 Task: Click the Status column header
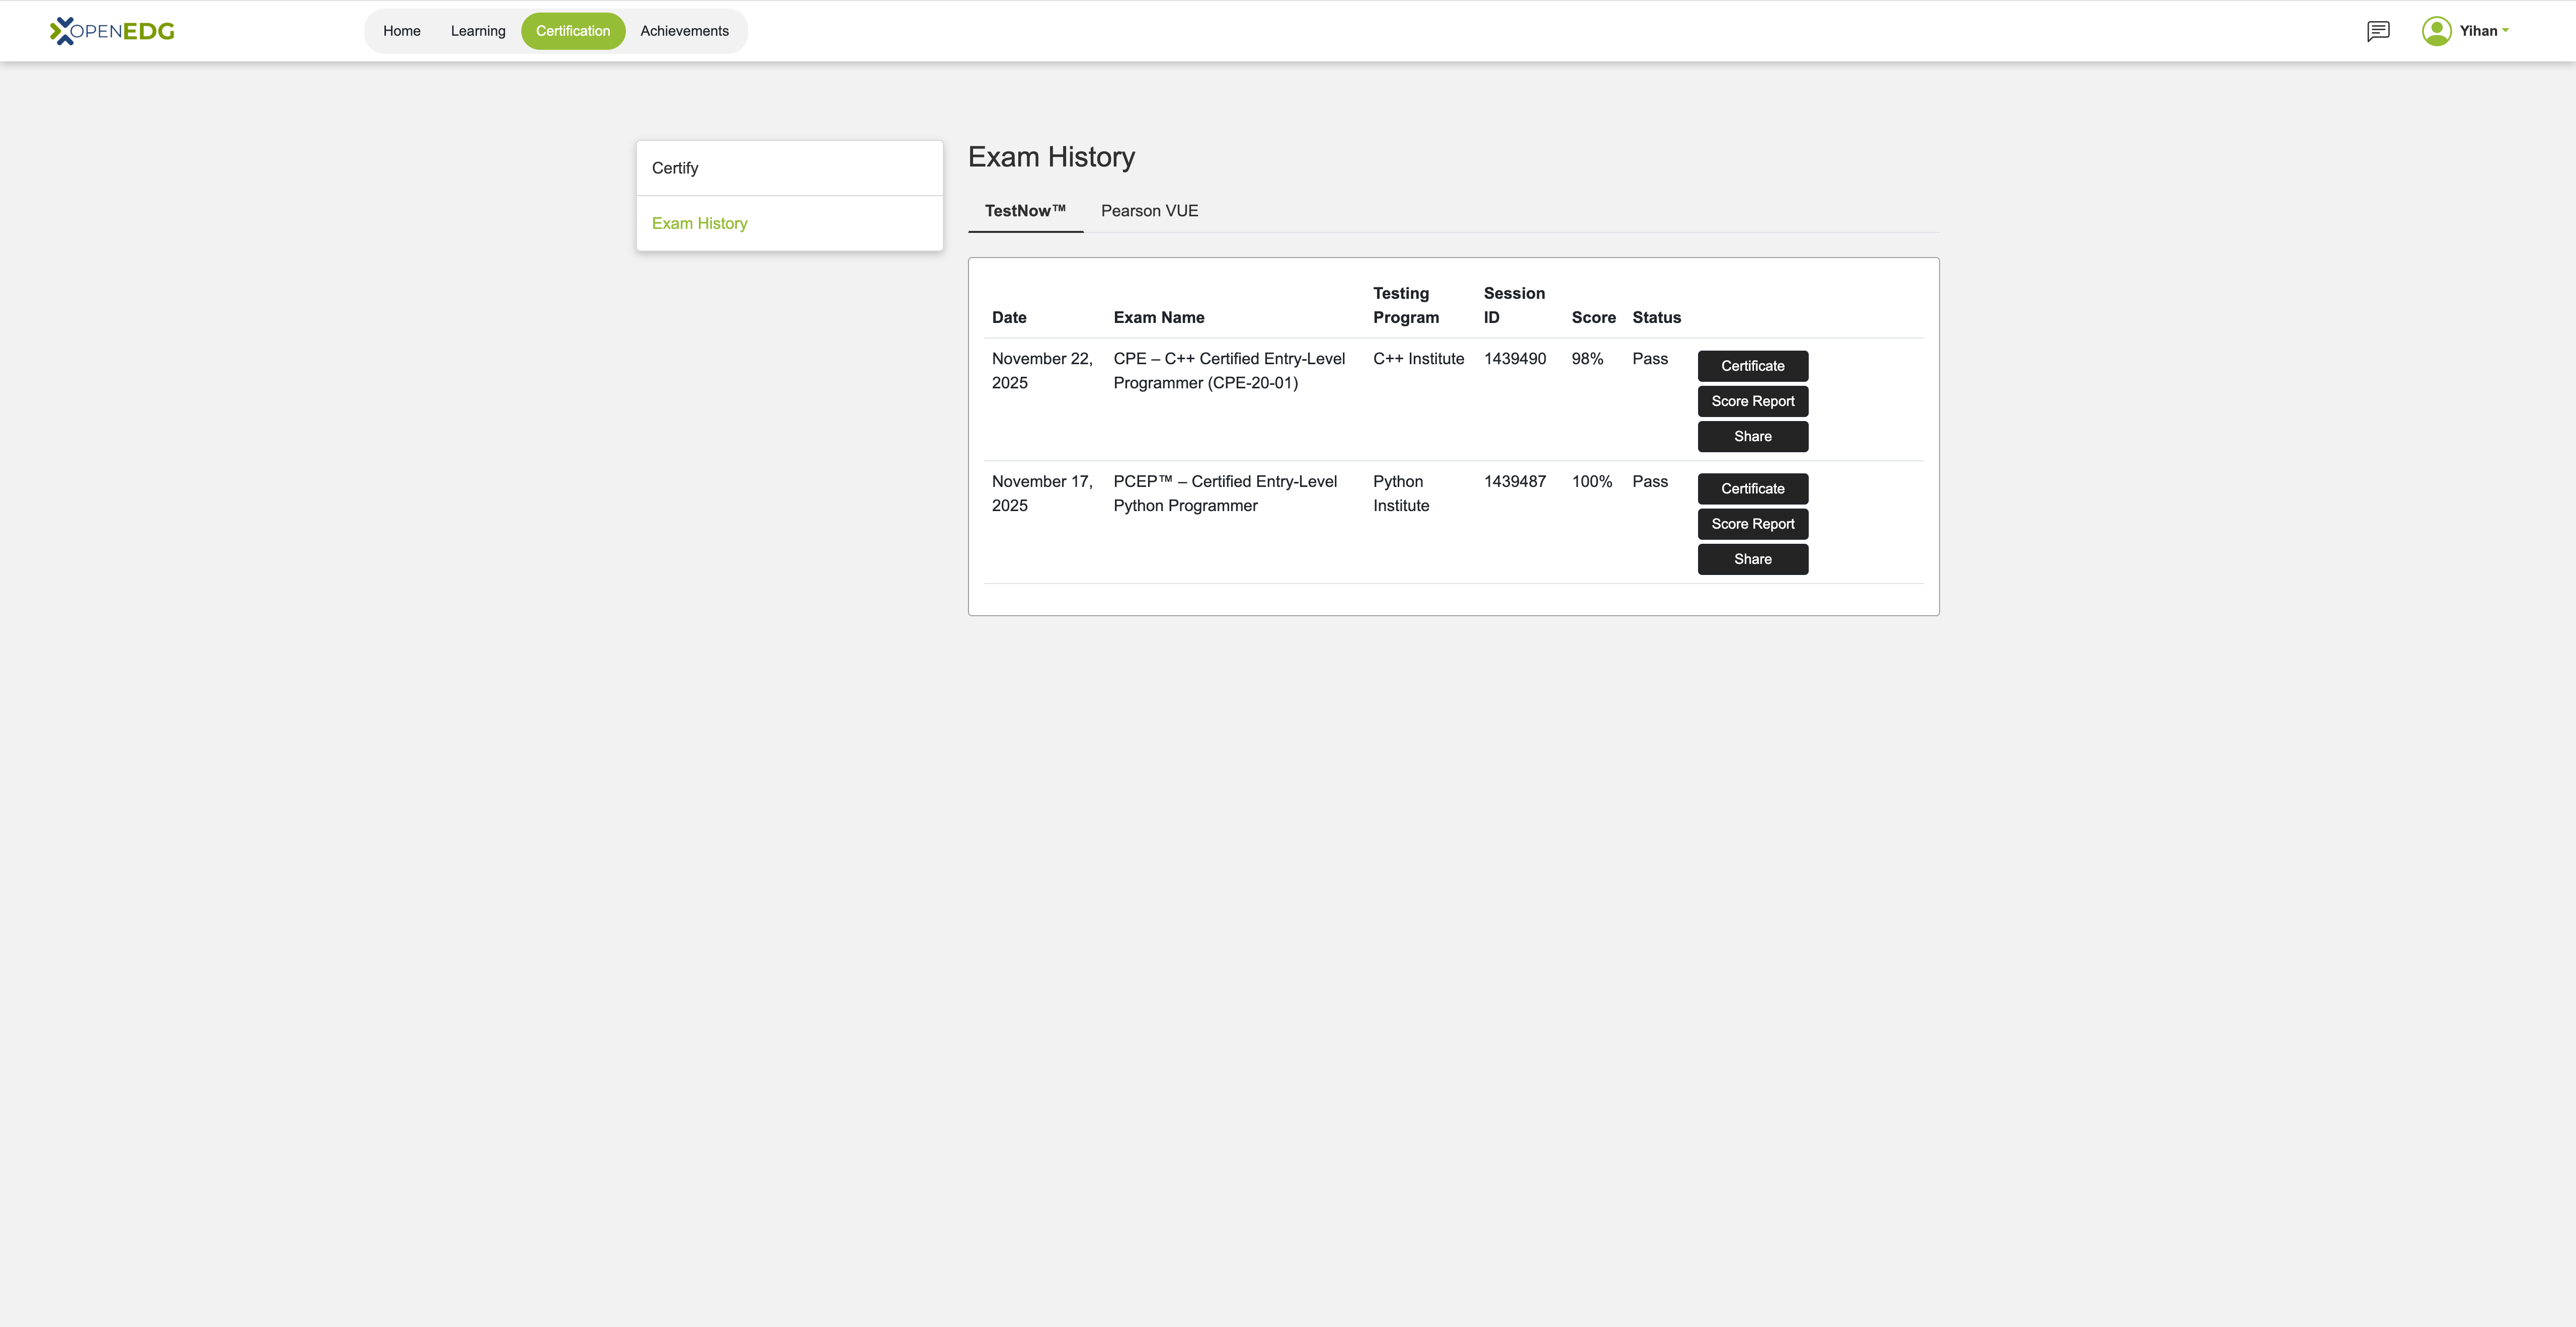click(x=1656, y=317)
